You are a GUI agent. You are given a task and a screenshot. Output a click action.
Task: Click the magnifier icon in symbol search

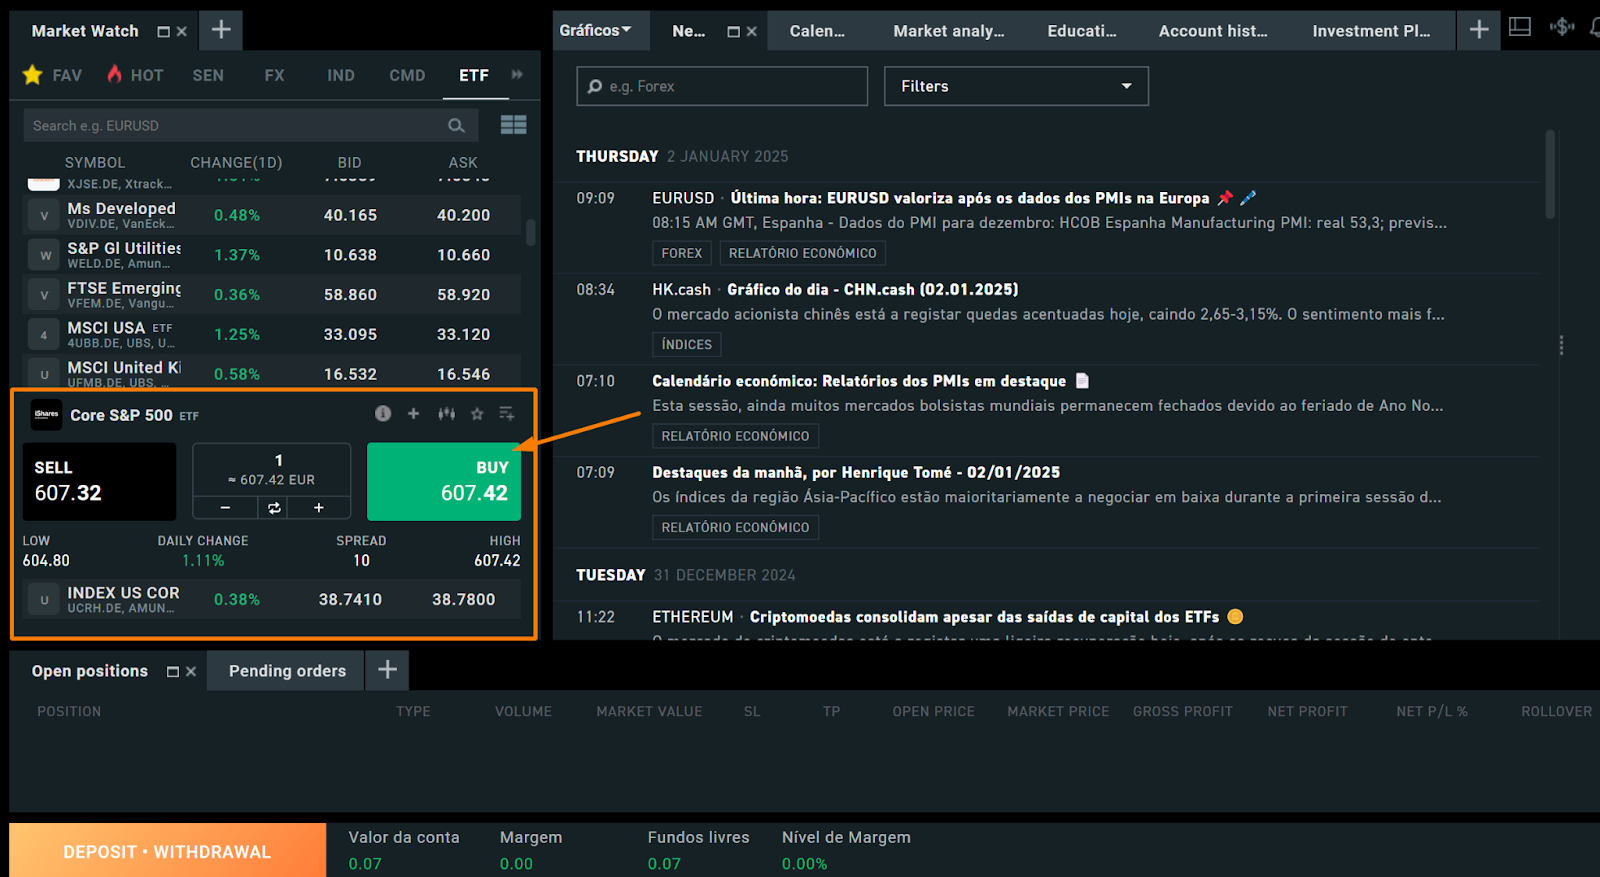(x=456, y=126)
